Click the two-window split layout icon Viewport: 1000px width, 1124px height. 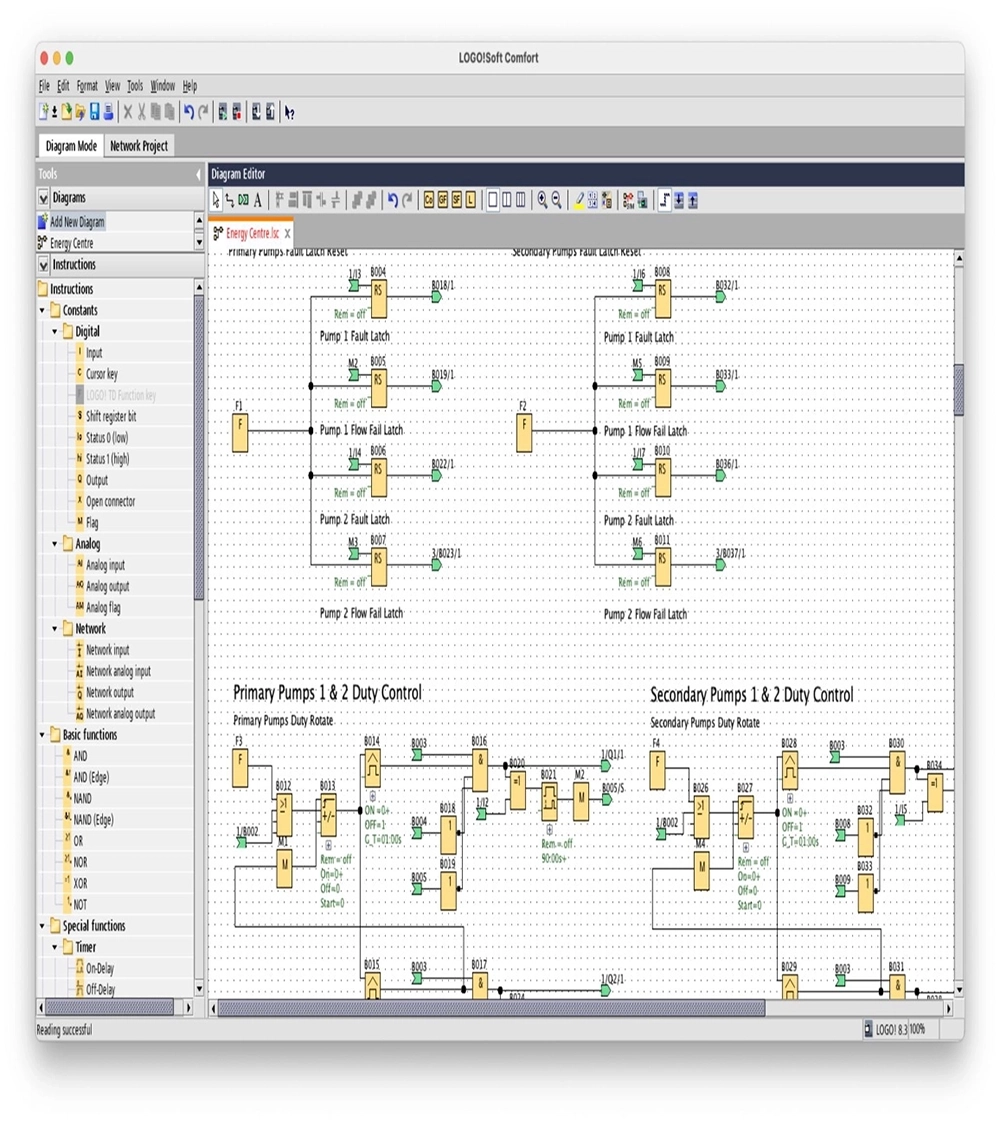tap(507, 201)
